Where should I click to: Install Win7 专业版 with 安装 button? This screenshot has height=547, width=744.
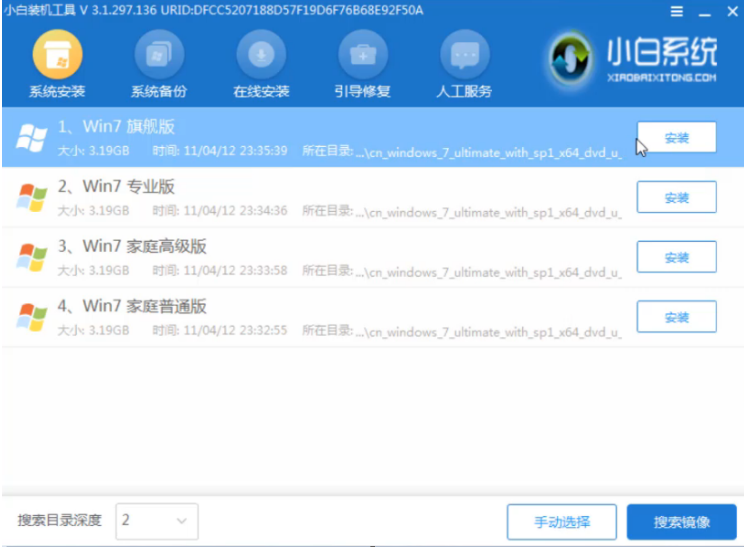point(677,197)
